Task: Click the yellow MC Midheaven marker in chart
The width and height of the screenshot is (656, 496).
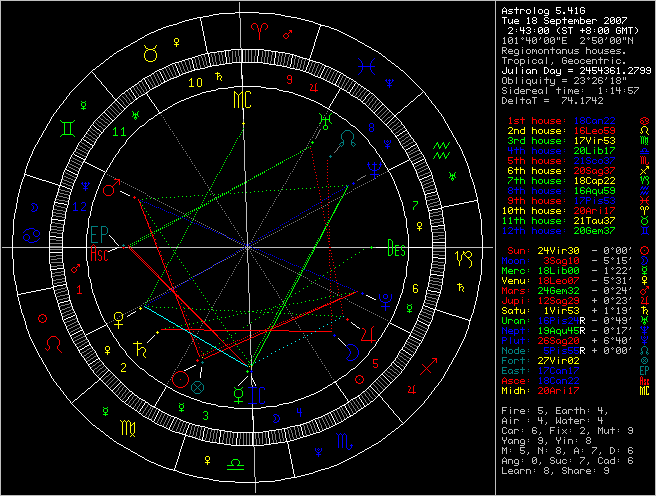Action: pos(242,99)
